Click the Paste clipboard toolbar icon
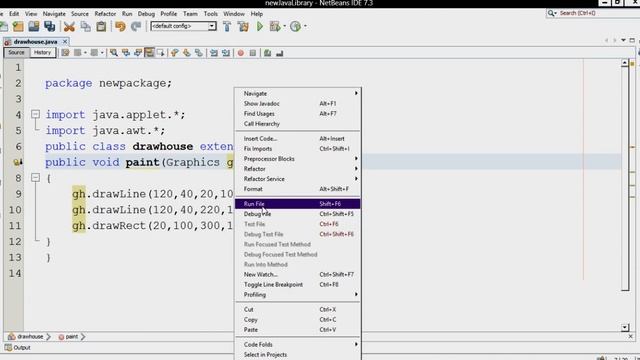This screenshot has height=360, width=640. [x=101, y=27]
